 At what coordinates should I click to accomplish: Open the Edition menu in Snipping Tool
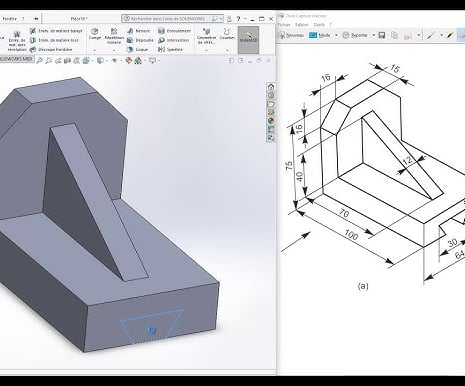click(302, 25)
